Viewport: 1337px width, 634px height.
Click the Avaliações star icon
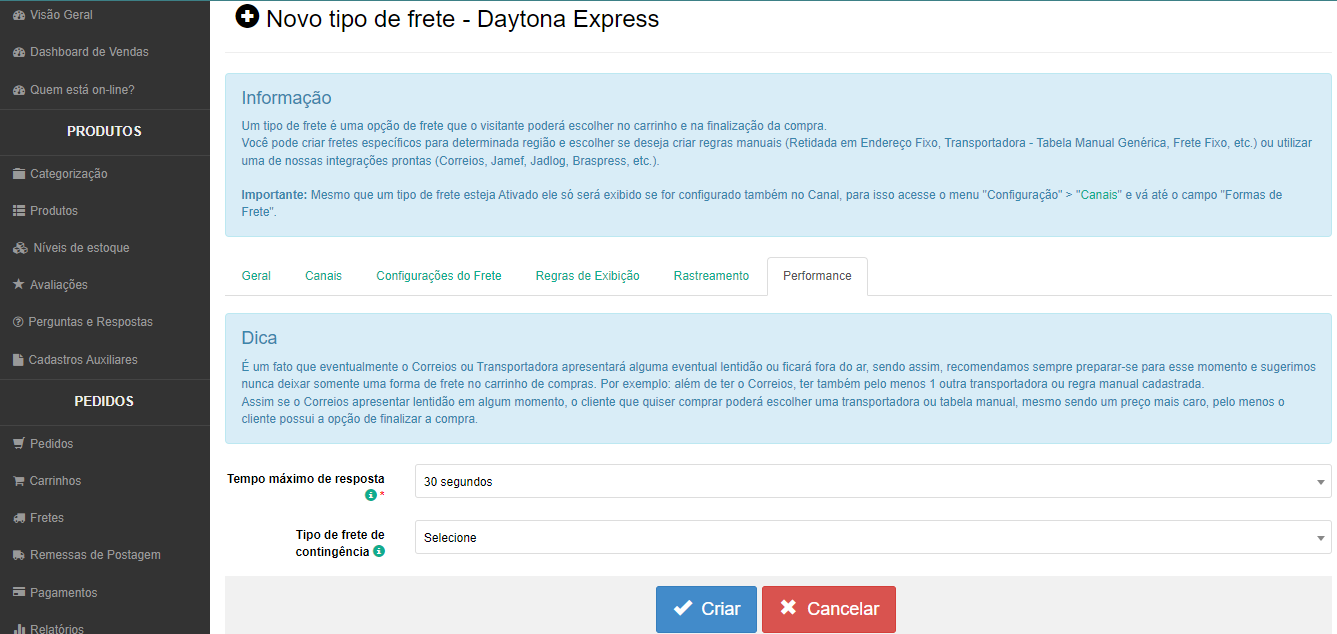pos(19,285)
